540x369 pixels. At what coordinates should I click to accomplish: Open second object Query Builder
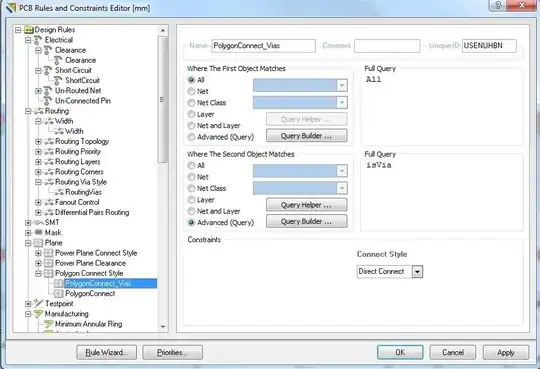307,222
